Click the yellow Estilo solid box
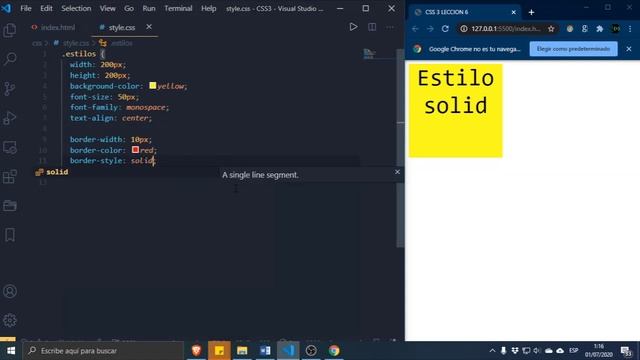 tap(456, 110)
